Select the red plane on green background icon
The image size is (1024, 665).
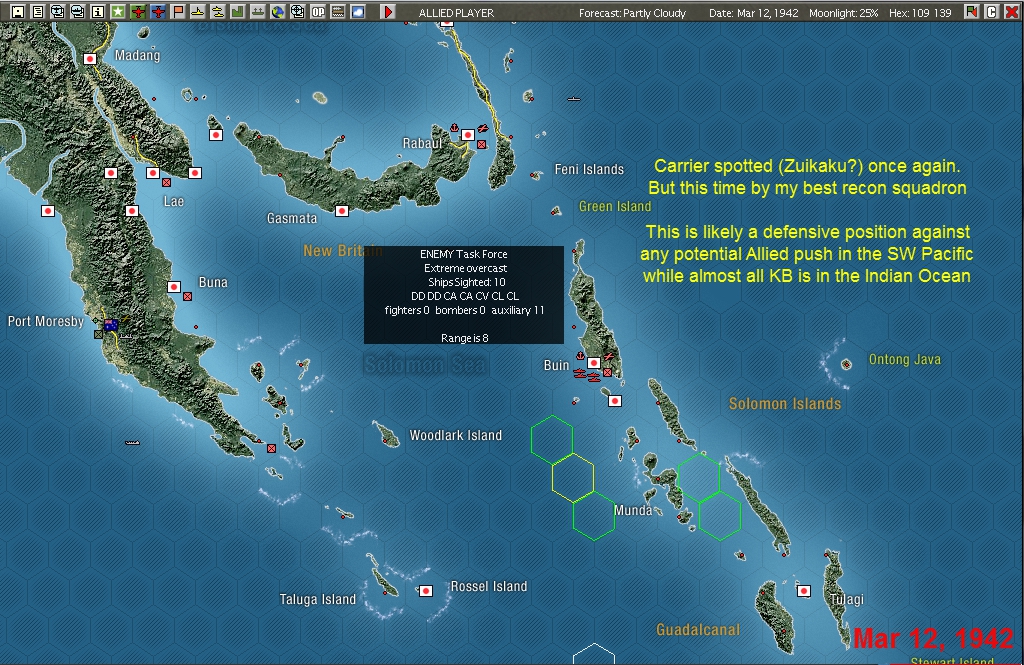pos(138,12)
